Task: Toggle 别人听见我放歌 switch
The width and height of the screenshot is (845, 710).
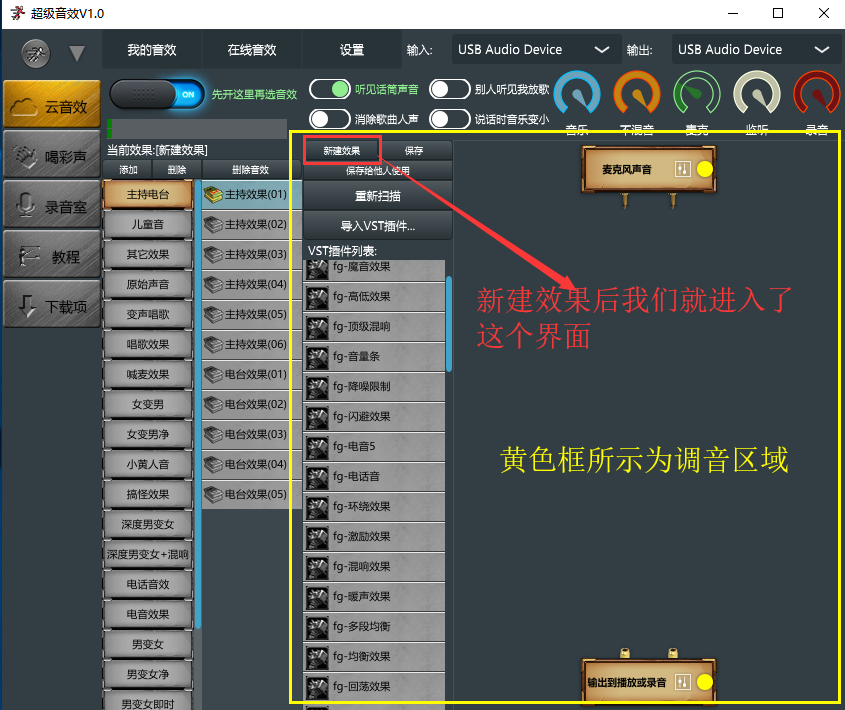Action: 449,89
